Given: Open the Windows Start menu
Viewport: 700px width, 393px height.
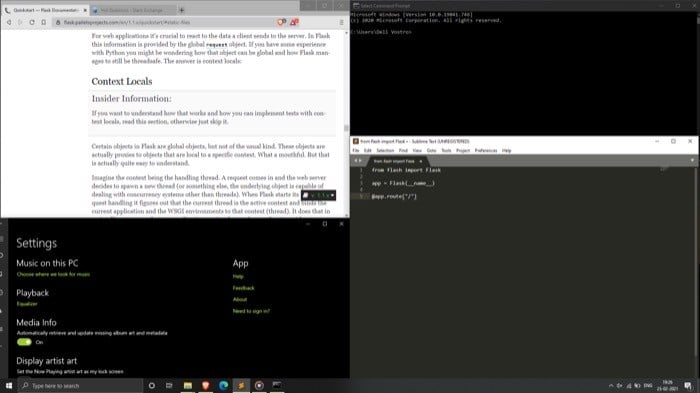Looking at the screenshot, I should [8, 385].
